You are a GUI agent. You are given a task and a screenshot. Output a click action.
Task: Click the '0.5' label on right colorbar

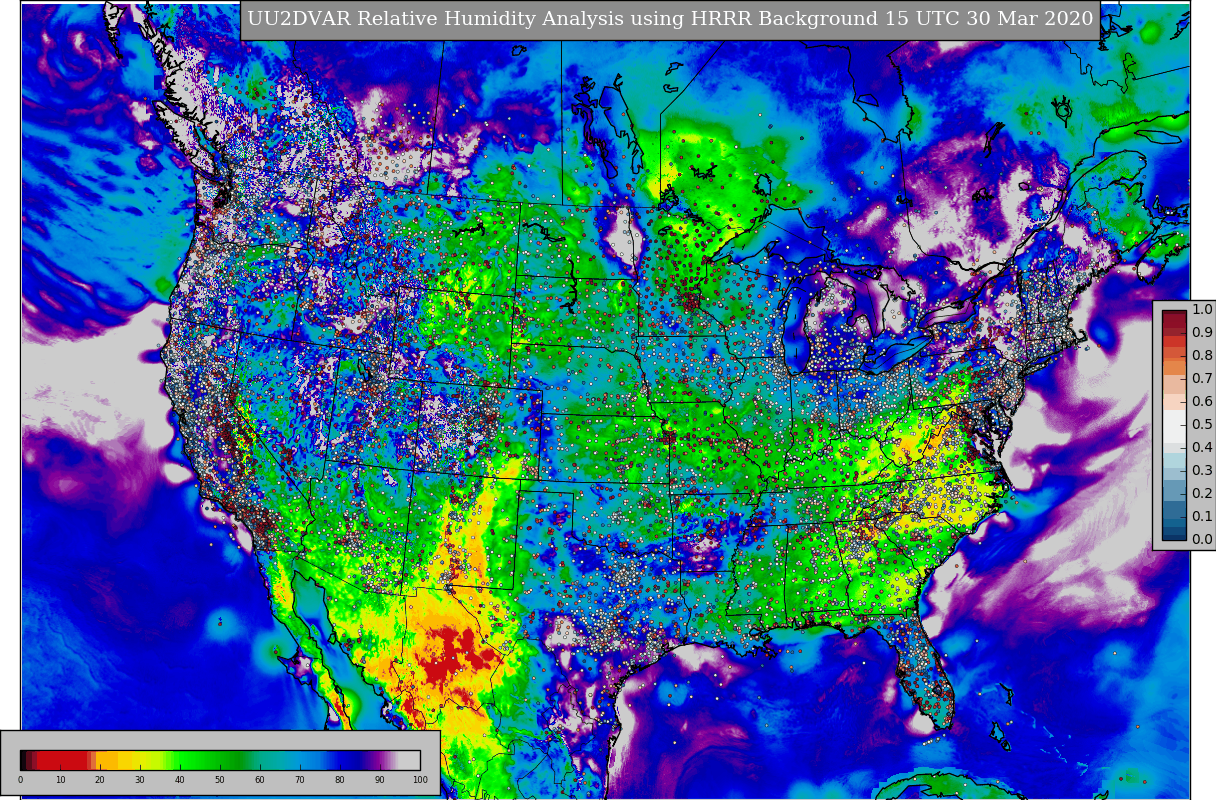coord(1202,424)
